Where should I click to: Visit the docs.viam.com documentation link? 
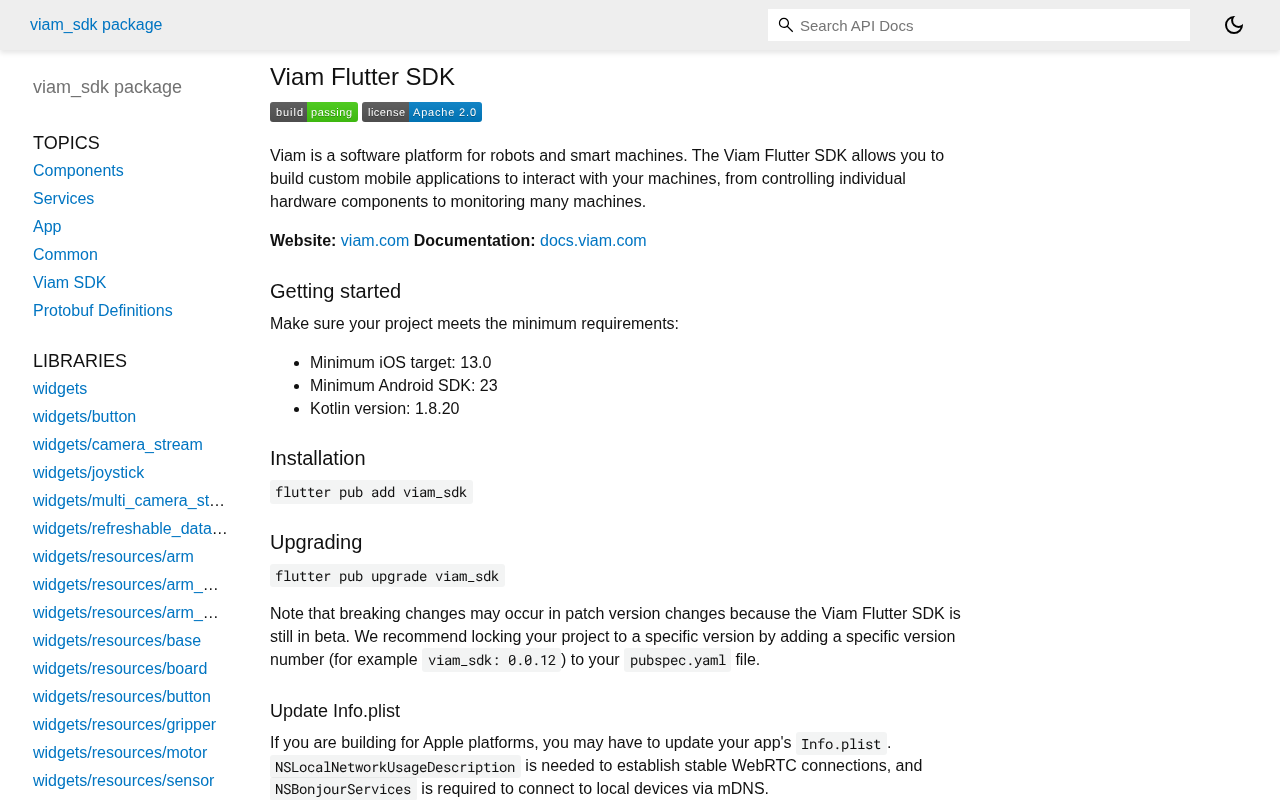click(593, 240)
